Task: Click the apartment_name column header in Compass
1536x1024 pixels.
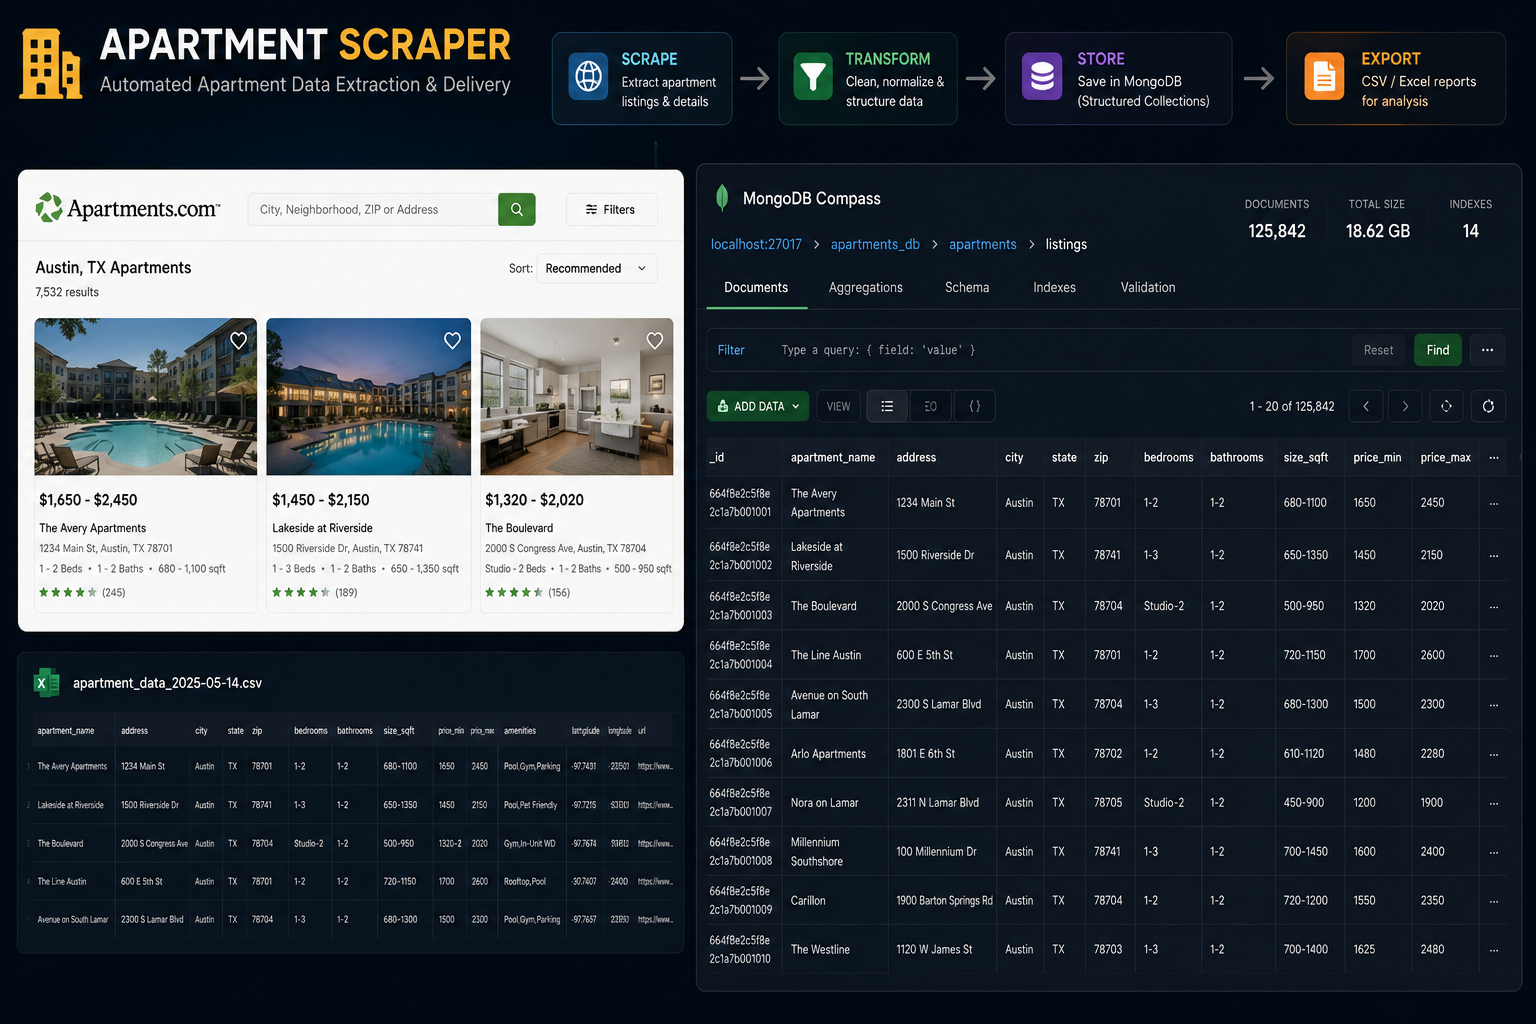Action: tap(833, 458)
